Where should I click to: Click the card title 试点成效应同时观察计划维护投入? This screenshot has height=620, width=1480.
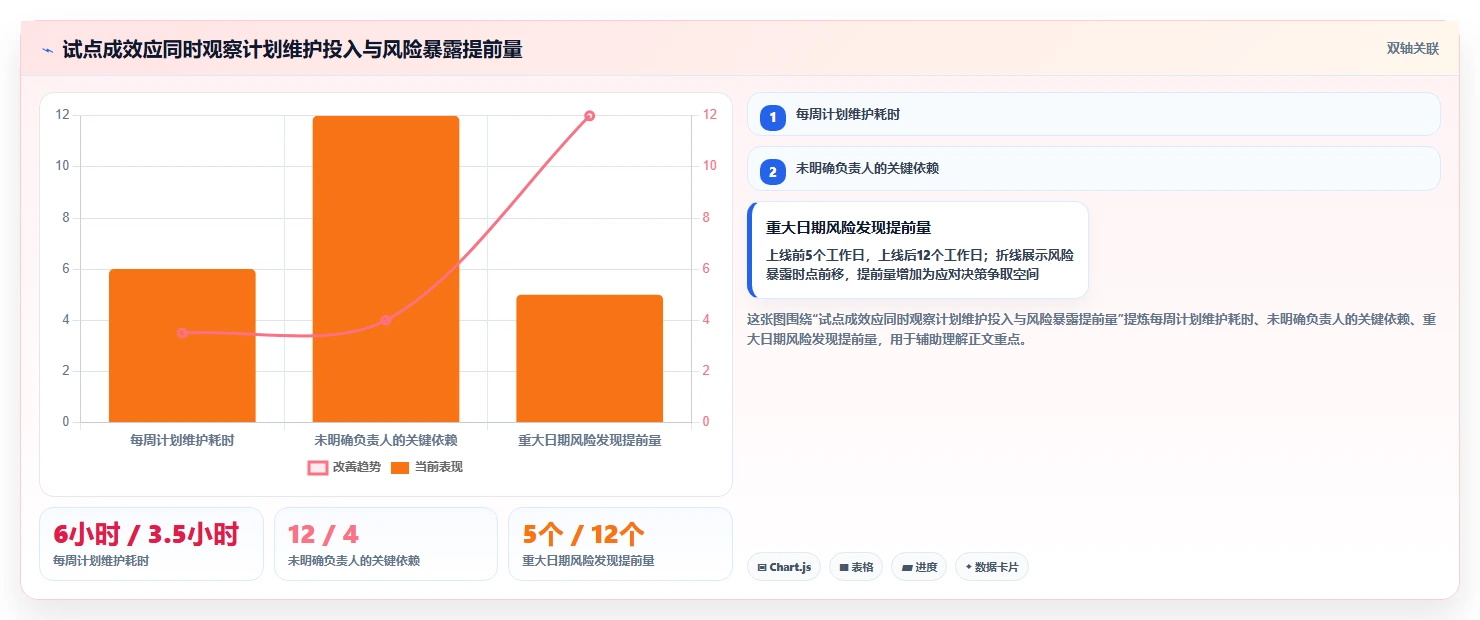pyautogui.click(x=292, y=49)
